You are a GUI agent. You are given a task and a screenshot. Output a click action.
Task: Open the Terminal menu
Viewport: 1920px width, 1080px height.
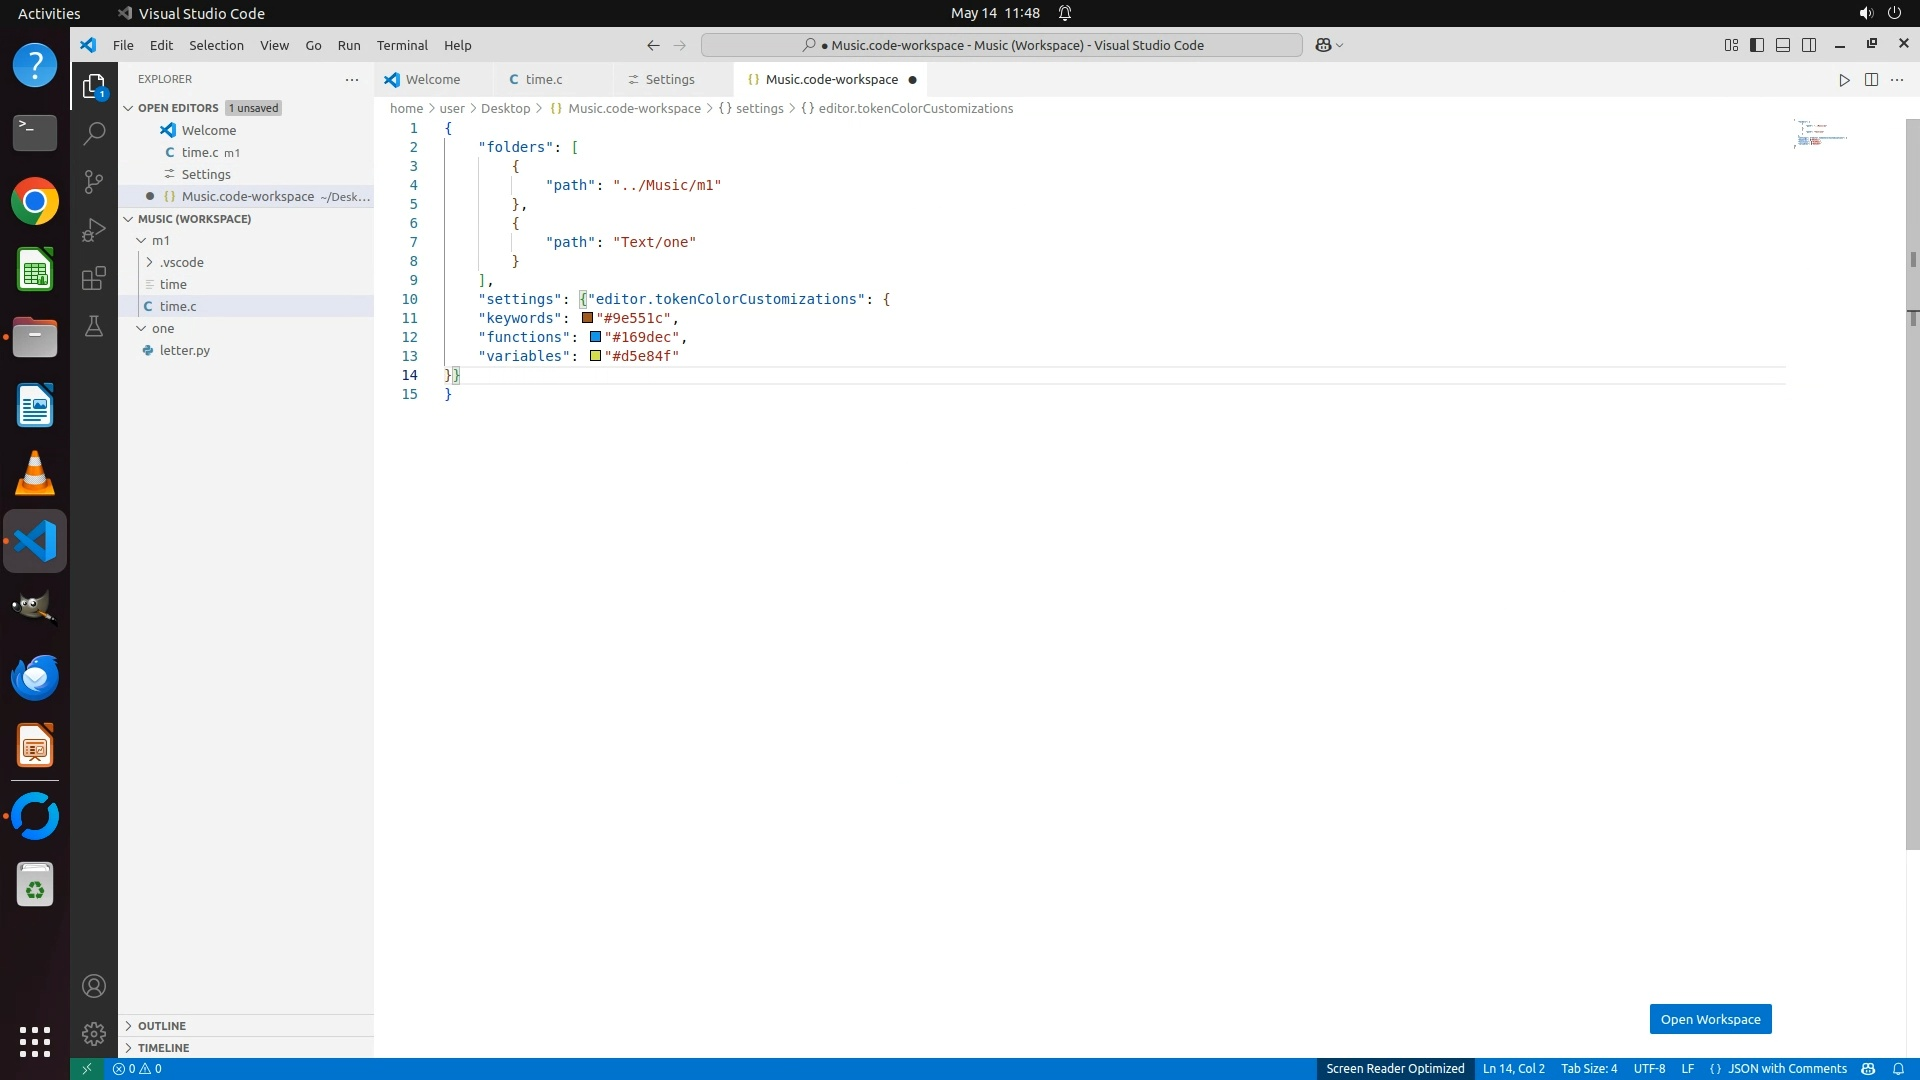[402, 45]
